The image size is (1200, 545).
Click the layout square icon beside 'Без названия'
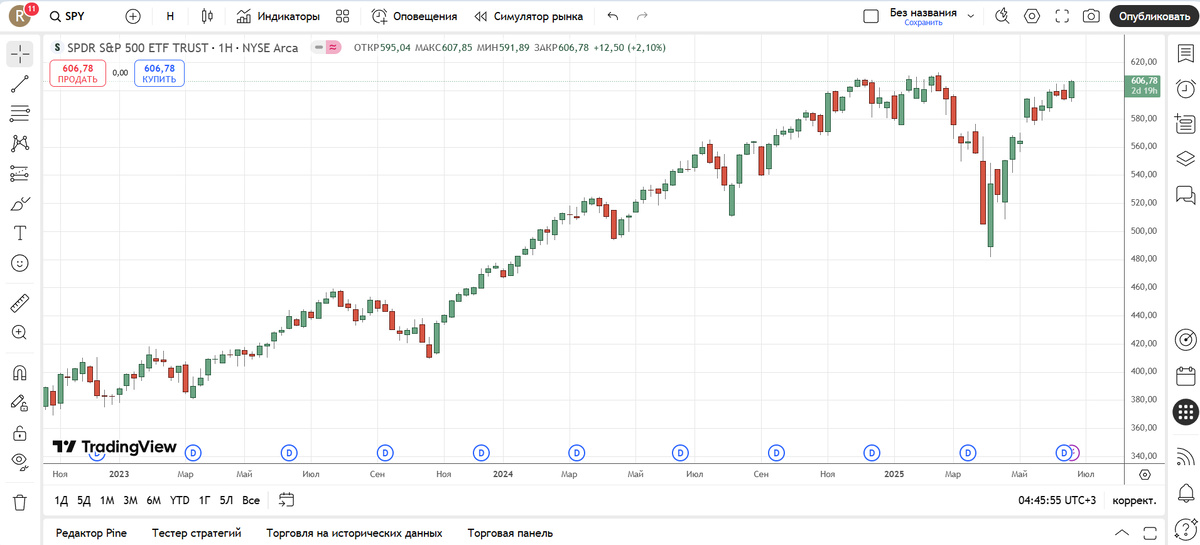click(871, 16)
